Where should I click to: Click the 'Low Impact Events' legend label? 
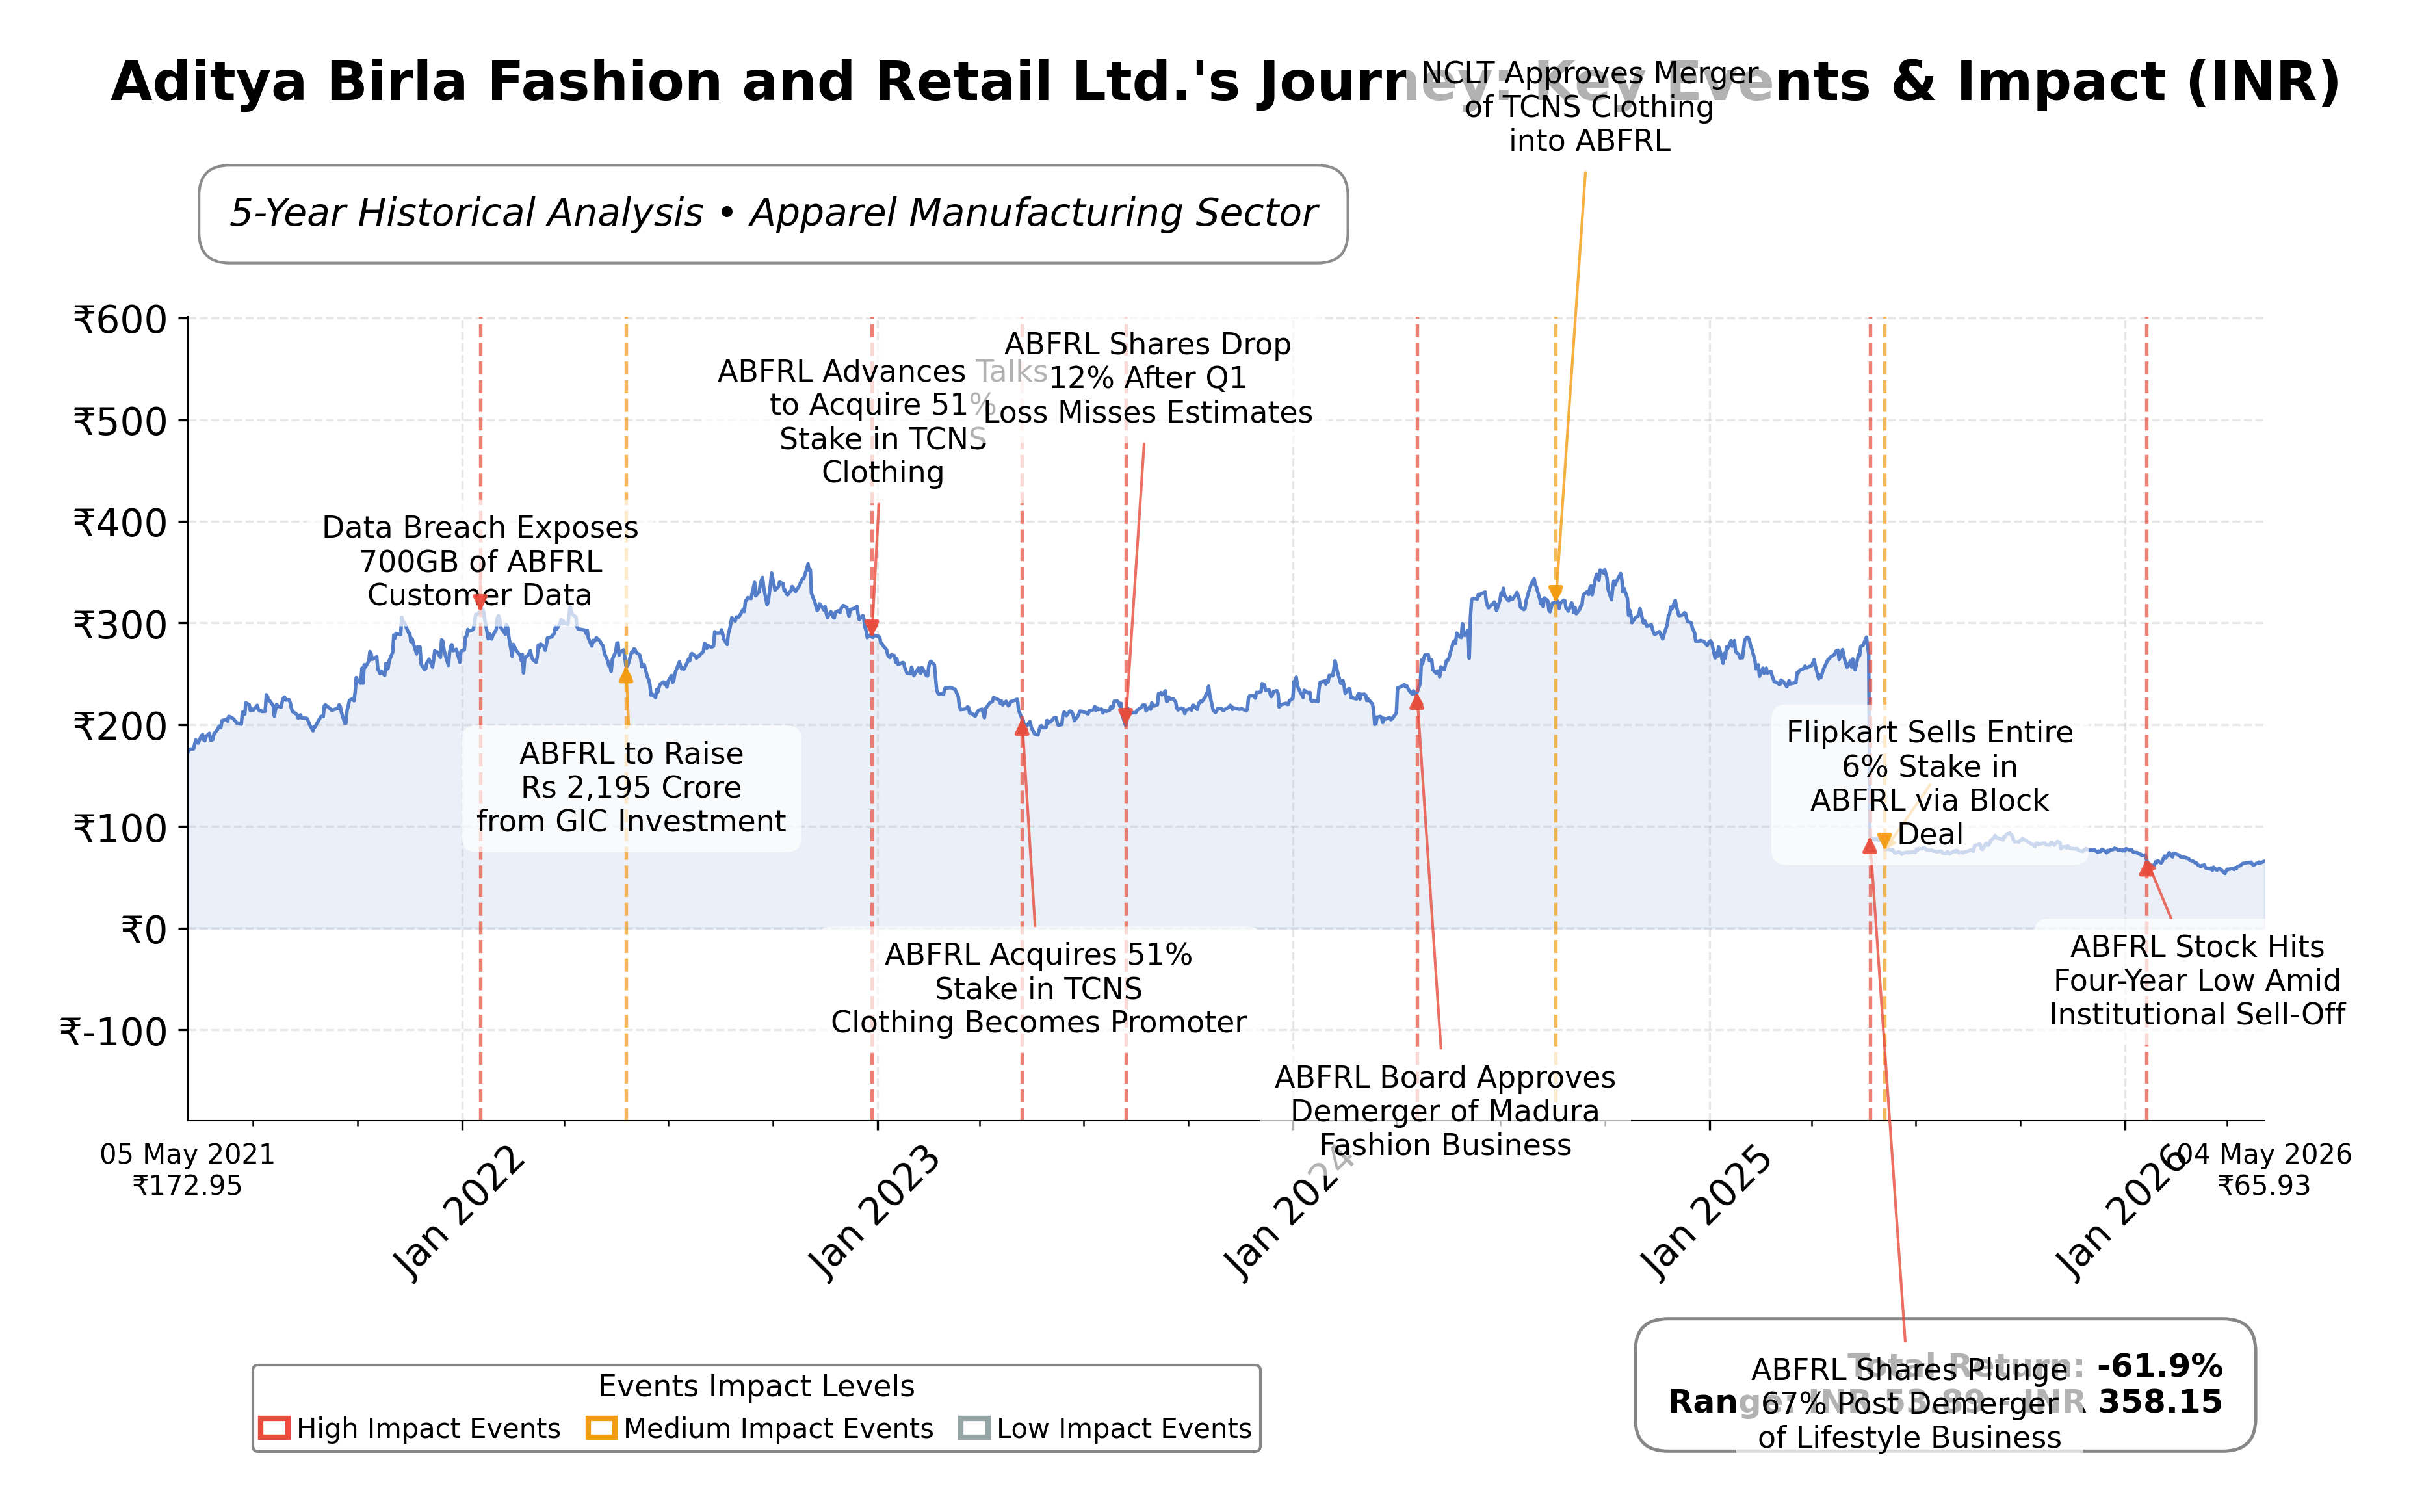pyautogui.click(x=1124, y=1428)
